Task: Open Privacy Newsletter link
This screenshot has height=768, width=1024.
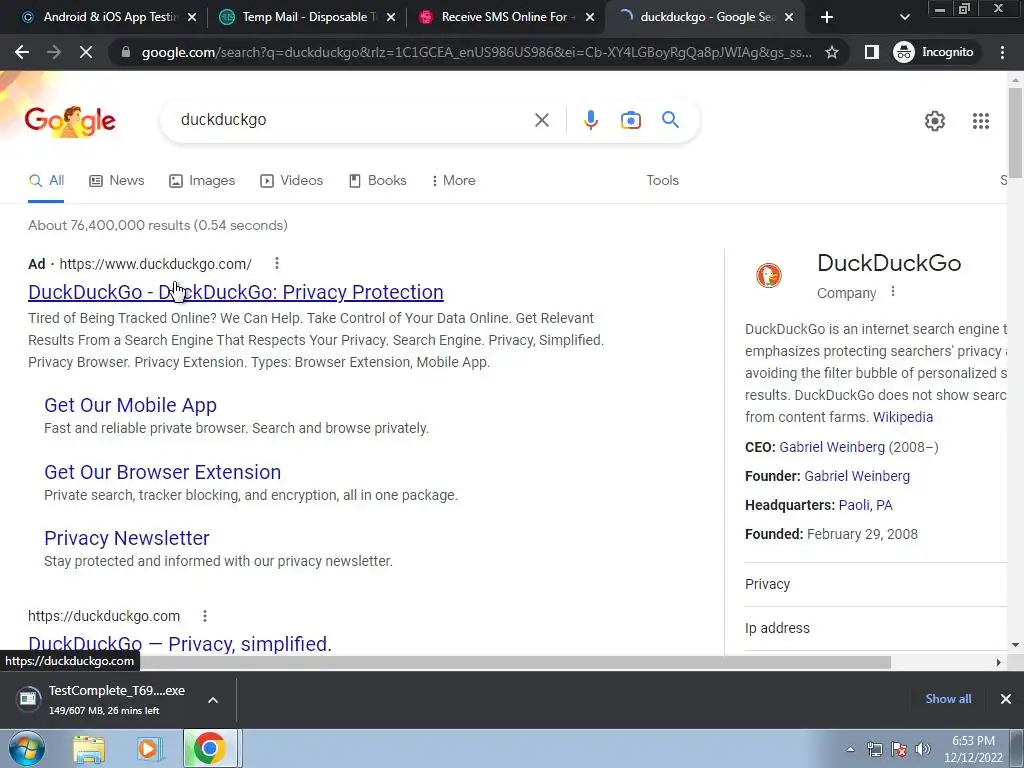Action: point(127,538)
